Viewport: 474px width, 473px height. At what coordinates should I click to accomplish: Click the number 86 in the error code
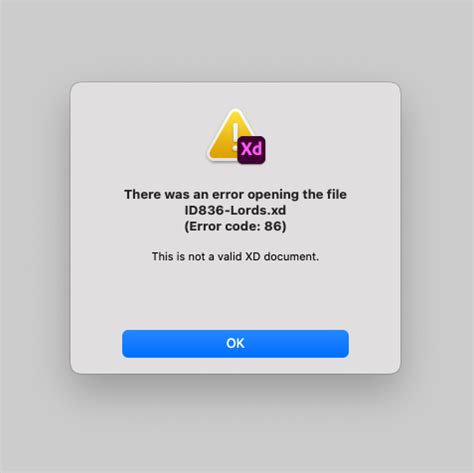[x=273, y=226]
